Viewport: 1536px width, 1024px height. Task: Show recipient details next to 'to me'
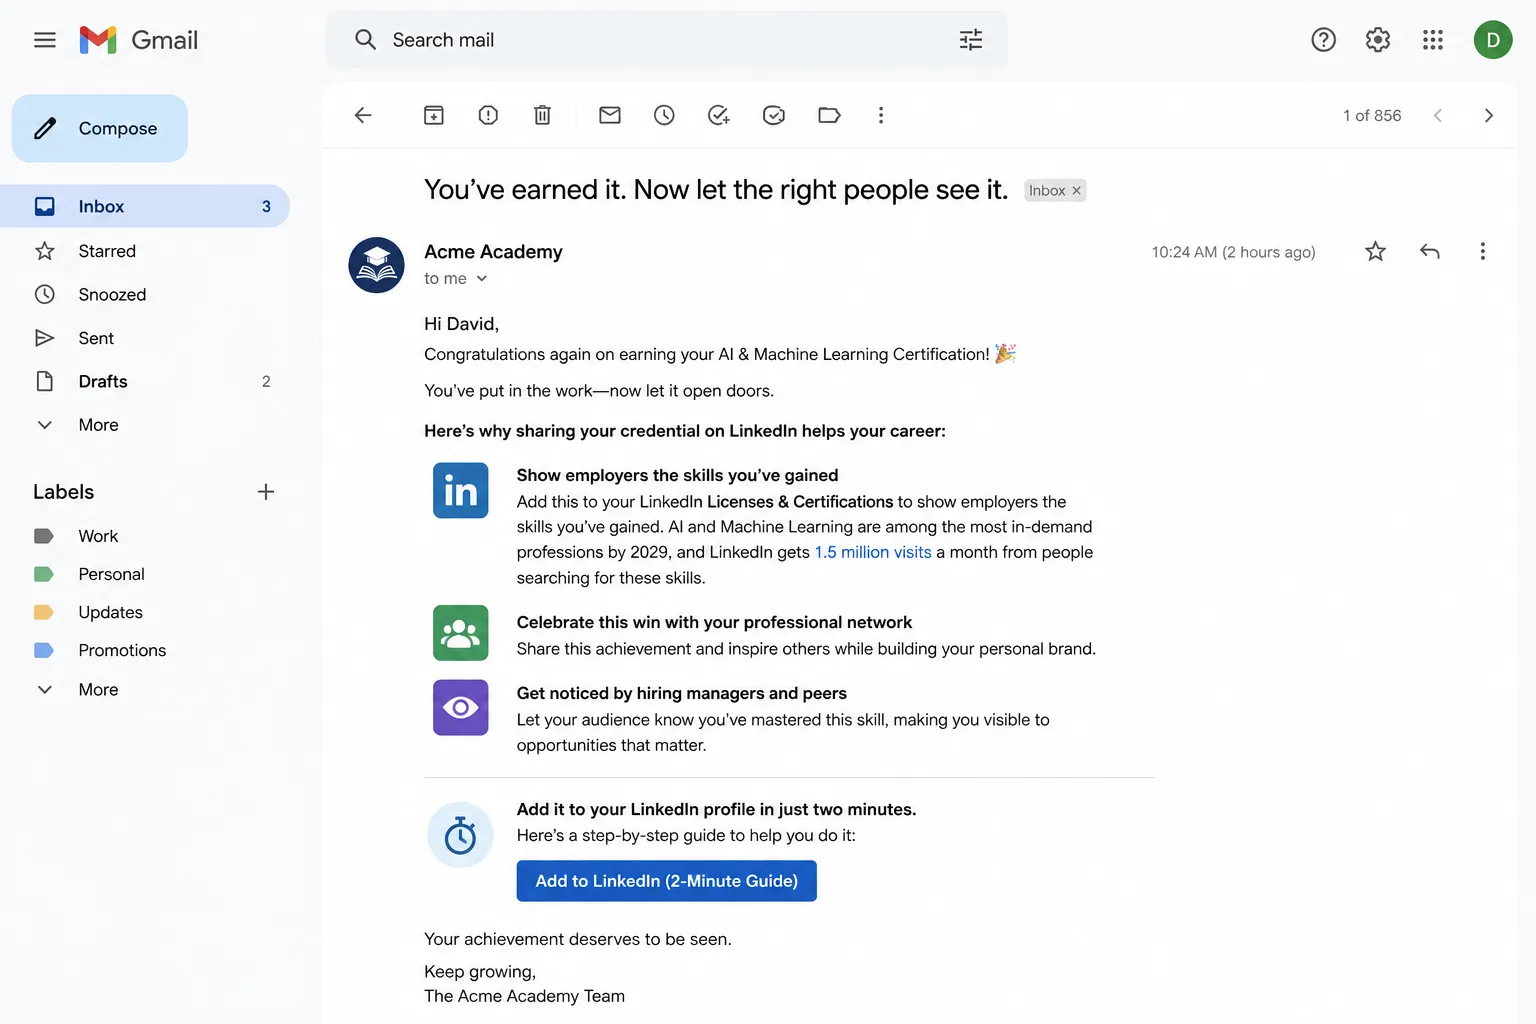pyautogui.click(x=482, y=279)
